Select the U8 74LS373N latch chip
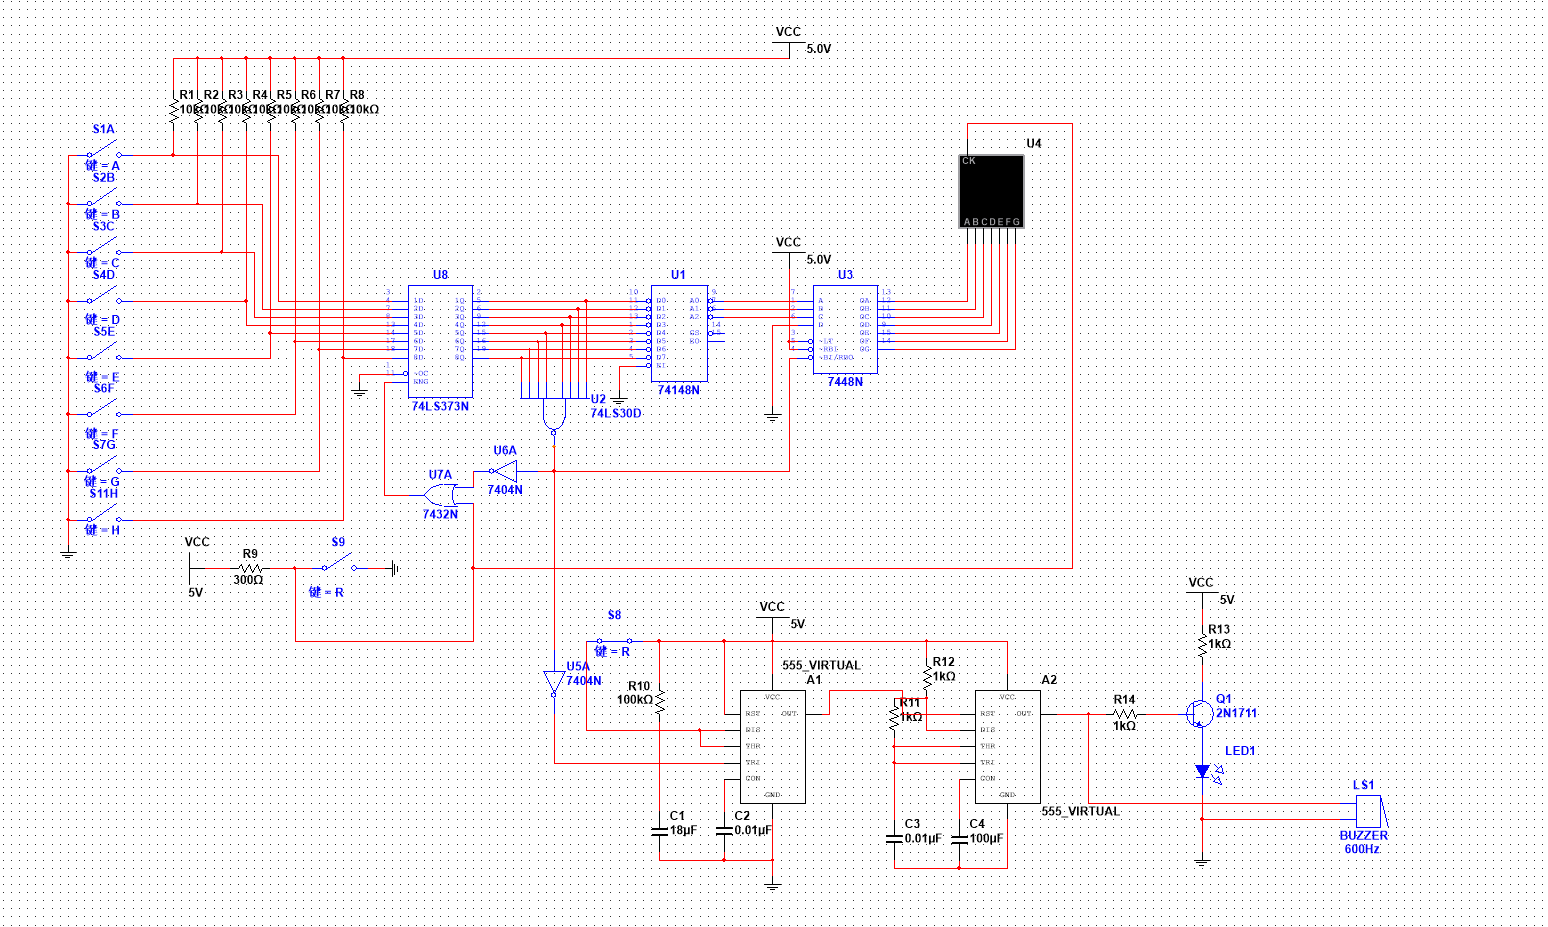 click(x=440, y=340)
